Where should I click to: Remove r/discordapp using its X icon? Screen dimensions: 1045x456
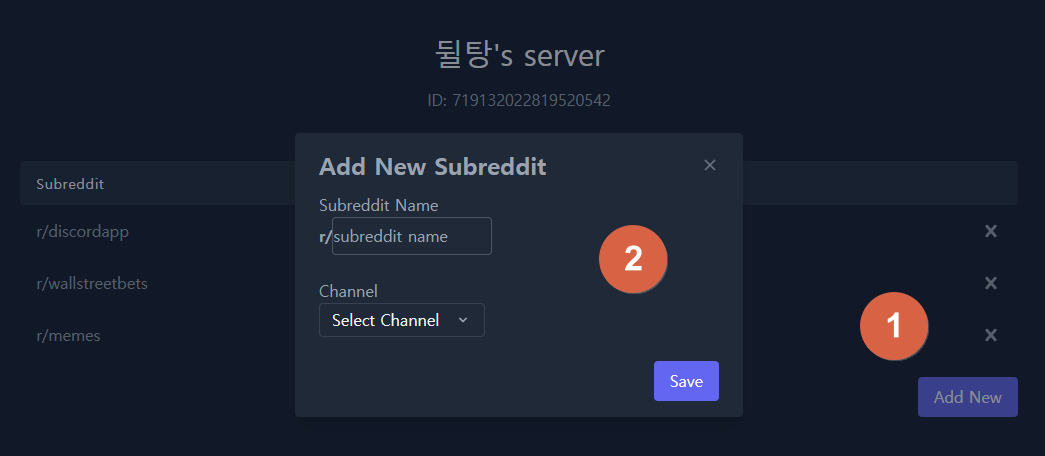990,231
